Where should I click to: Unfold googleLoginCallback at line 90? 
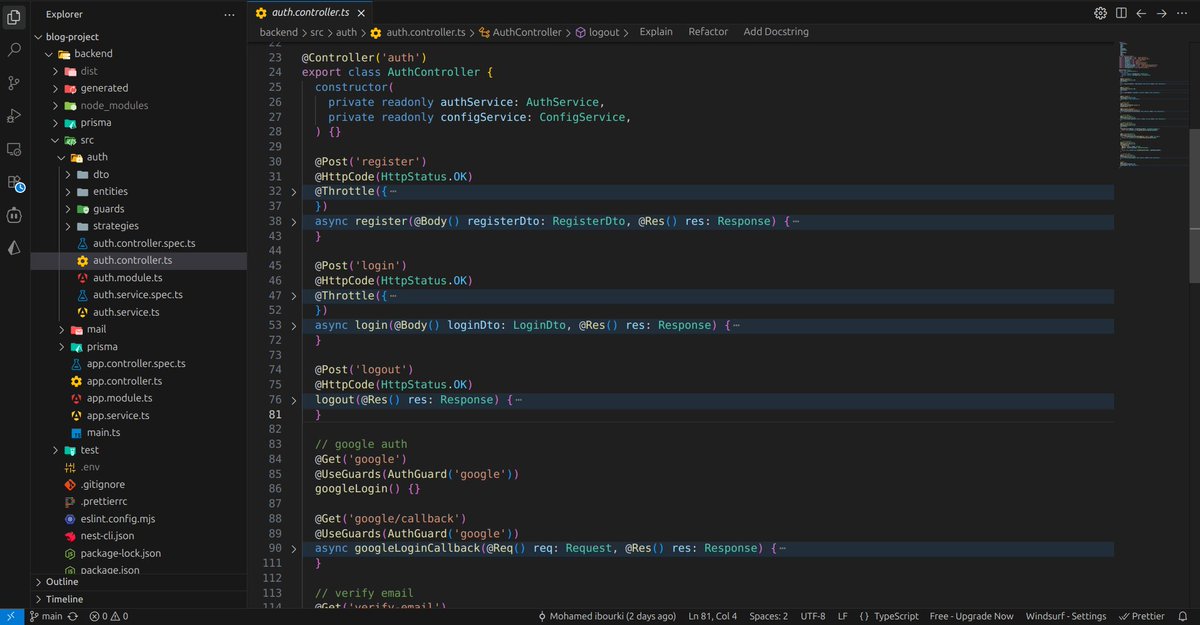pos(293,549)
